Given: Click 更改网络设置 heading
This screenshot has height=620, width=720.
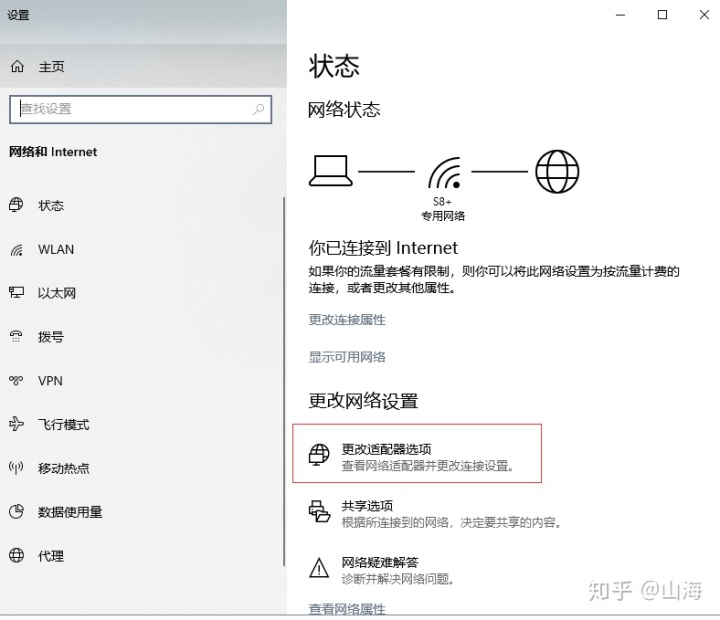Looking at the screenshot, I should click(363, 400).
